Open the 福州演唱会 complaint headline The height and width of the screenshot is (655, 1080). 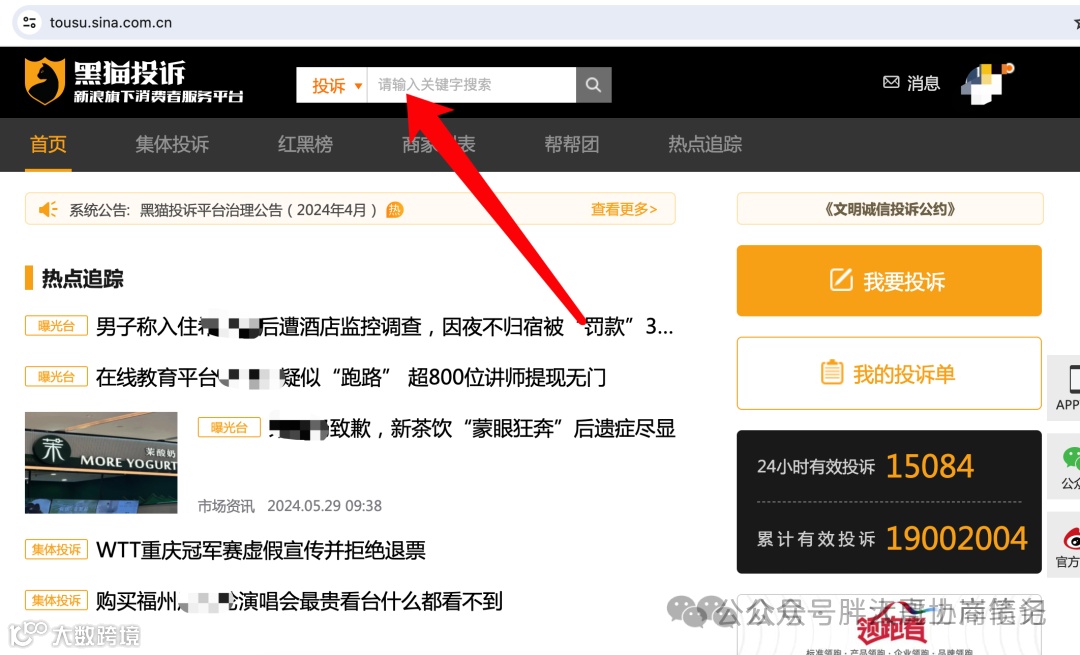(x=299, y=601)
